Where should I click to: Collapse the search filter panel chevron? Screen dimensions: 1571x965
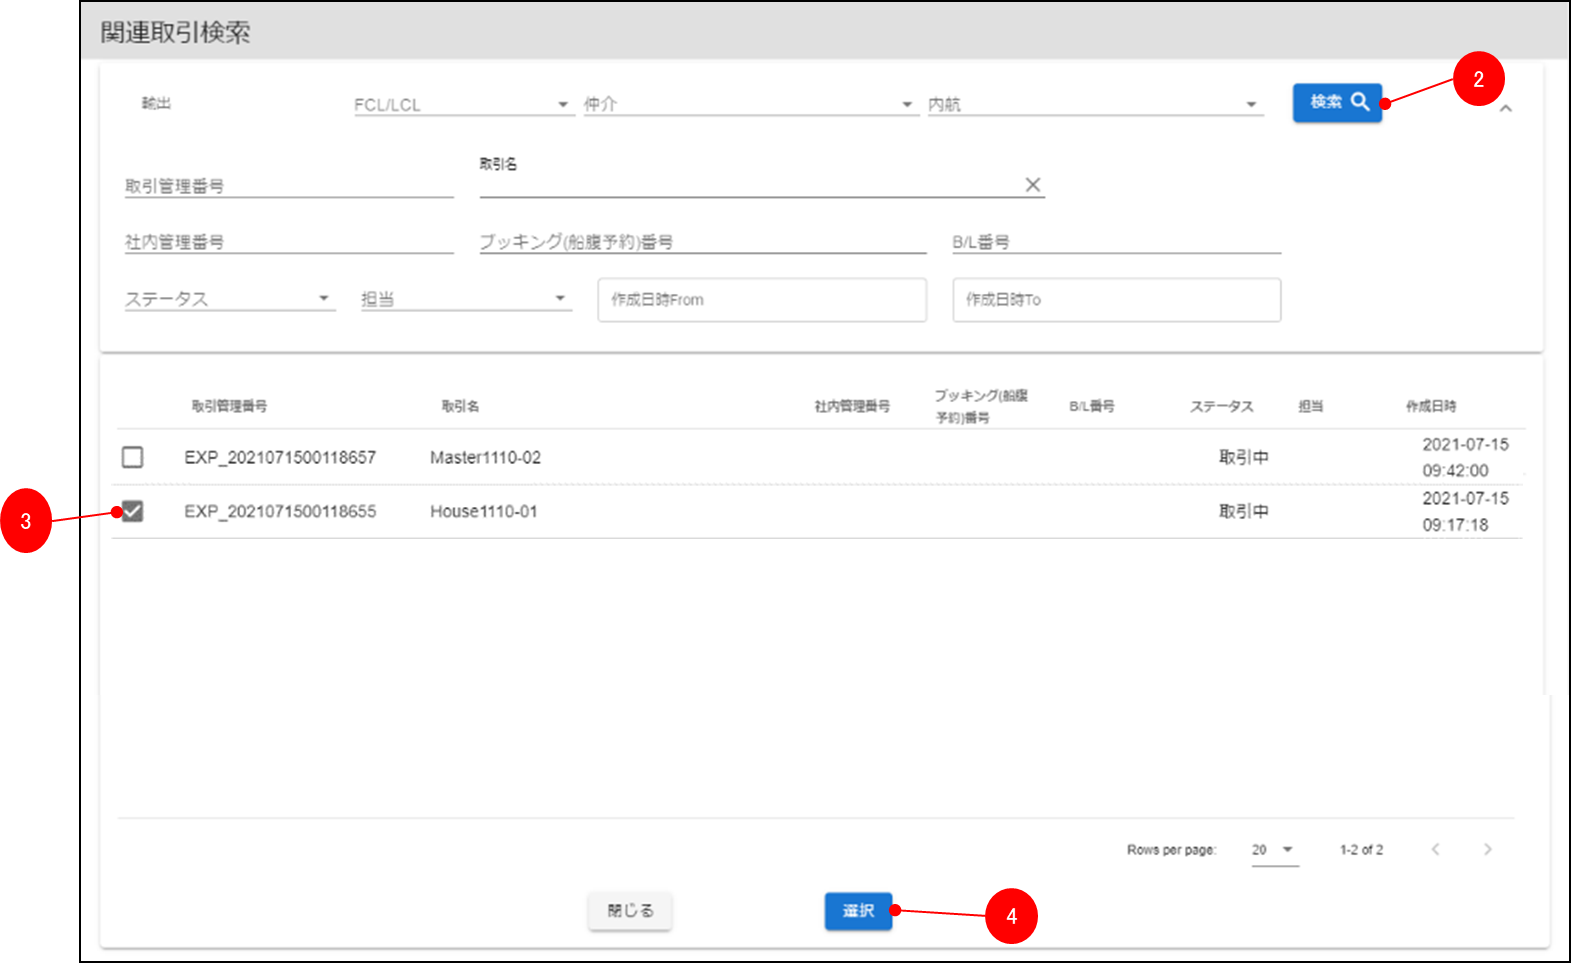tap(1506, 109)
